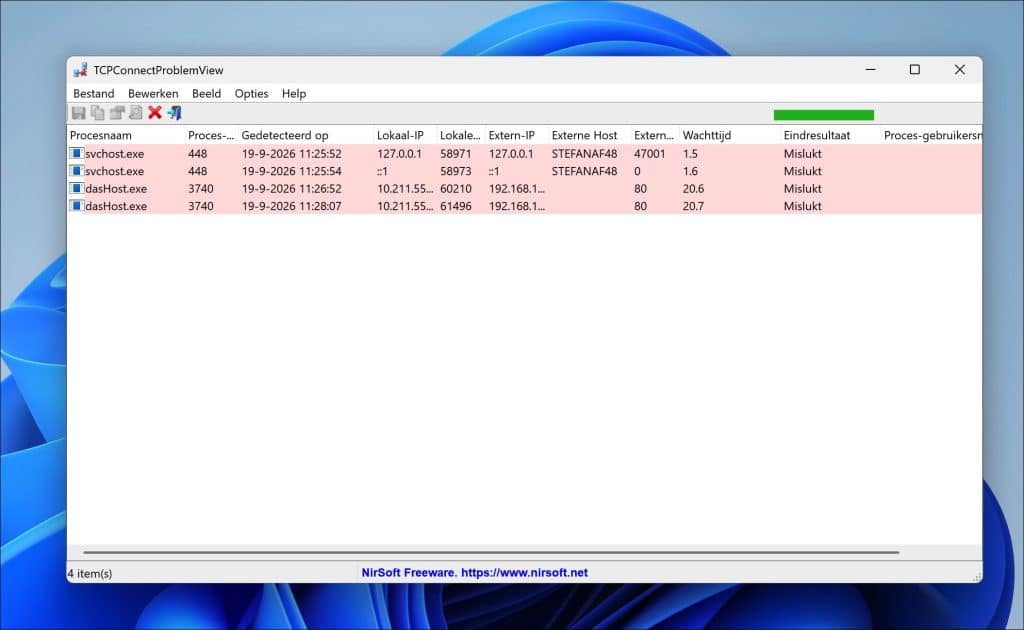Click the green progress bar
This screenshot has height=630, width=1024.
click(824, 115)
